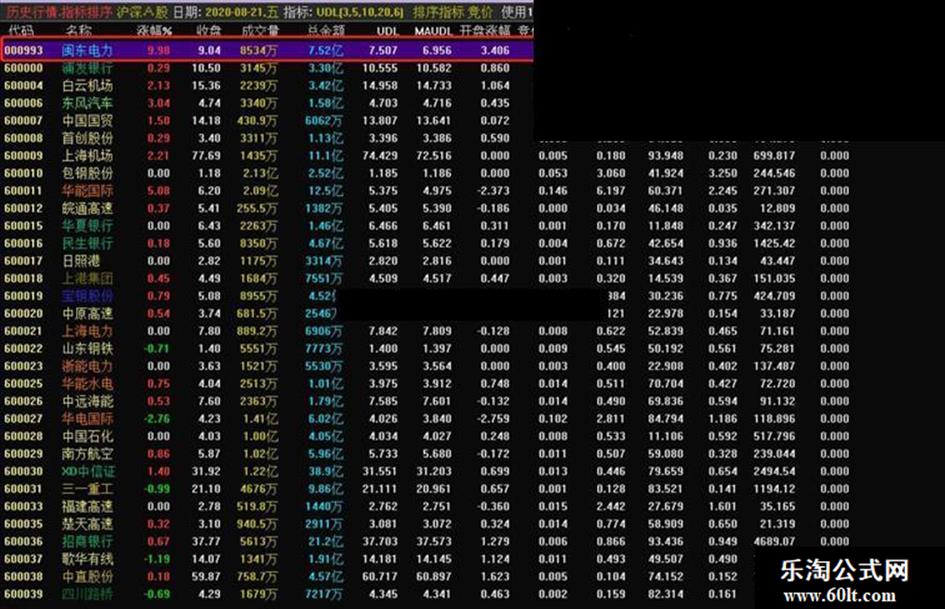Click volume value 8534万
This screenshot has width=945, height=609.
click(259, 51)
